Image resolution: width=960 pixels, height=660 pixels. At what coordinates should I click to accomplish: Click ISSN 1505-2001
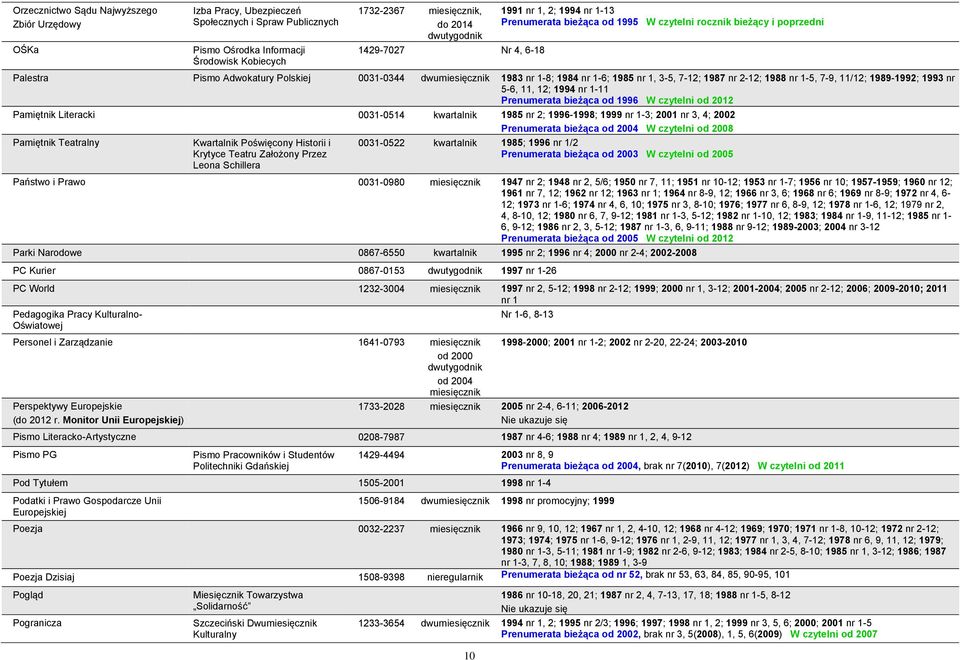coord(381,483)
